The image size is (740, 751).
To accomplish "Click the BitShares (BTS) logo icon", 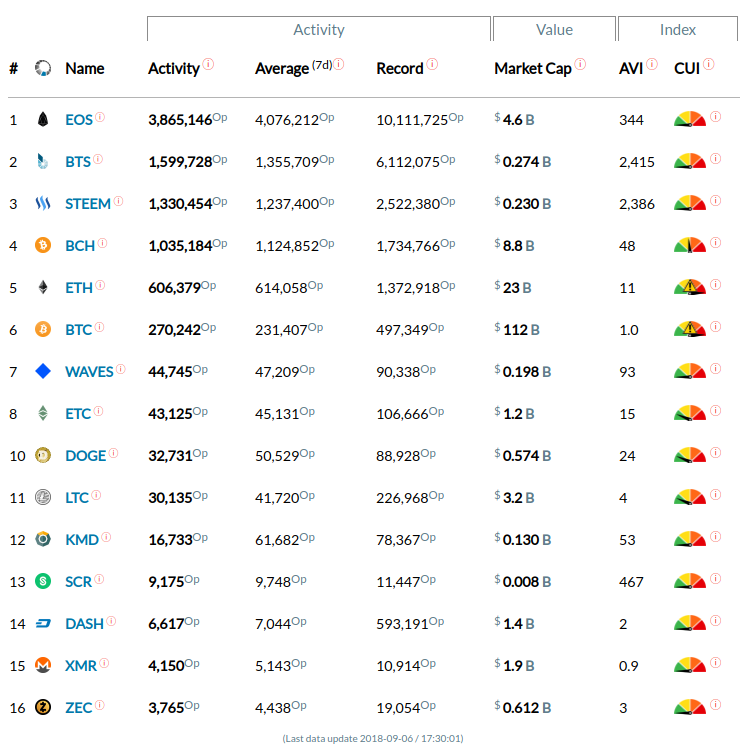I will click(42, 162).
